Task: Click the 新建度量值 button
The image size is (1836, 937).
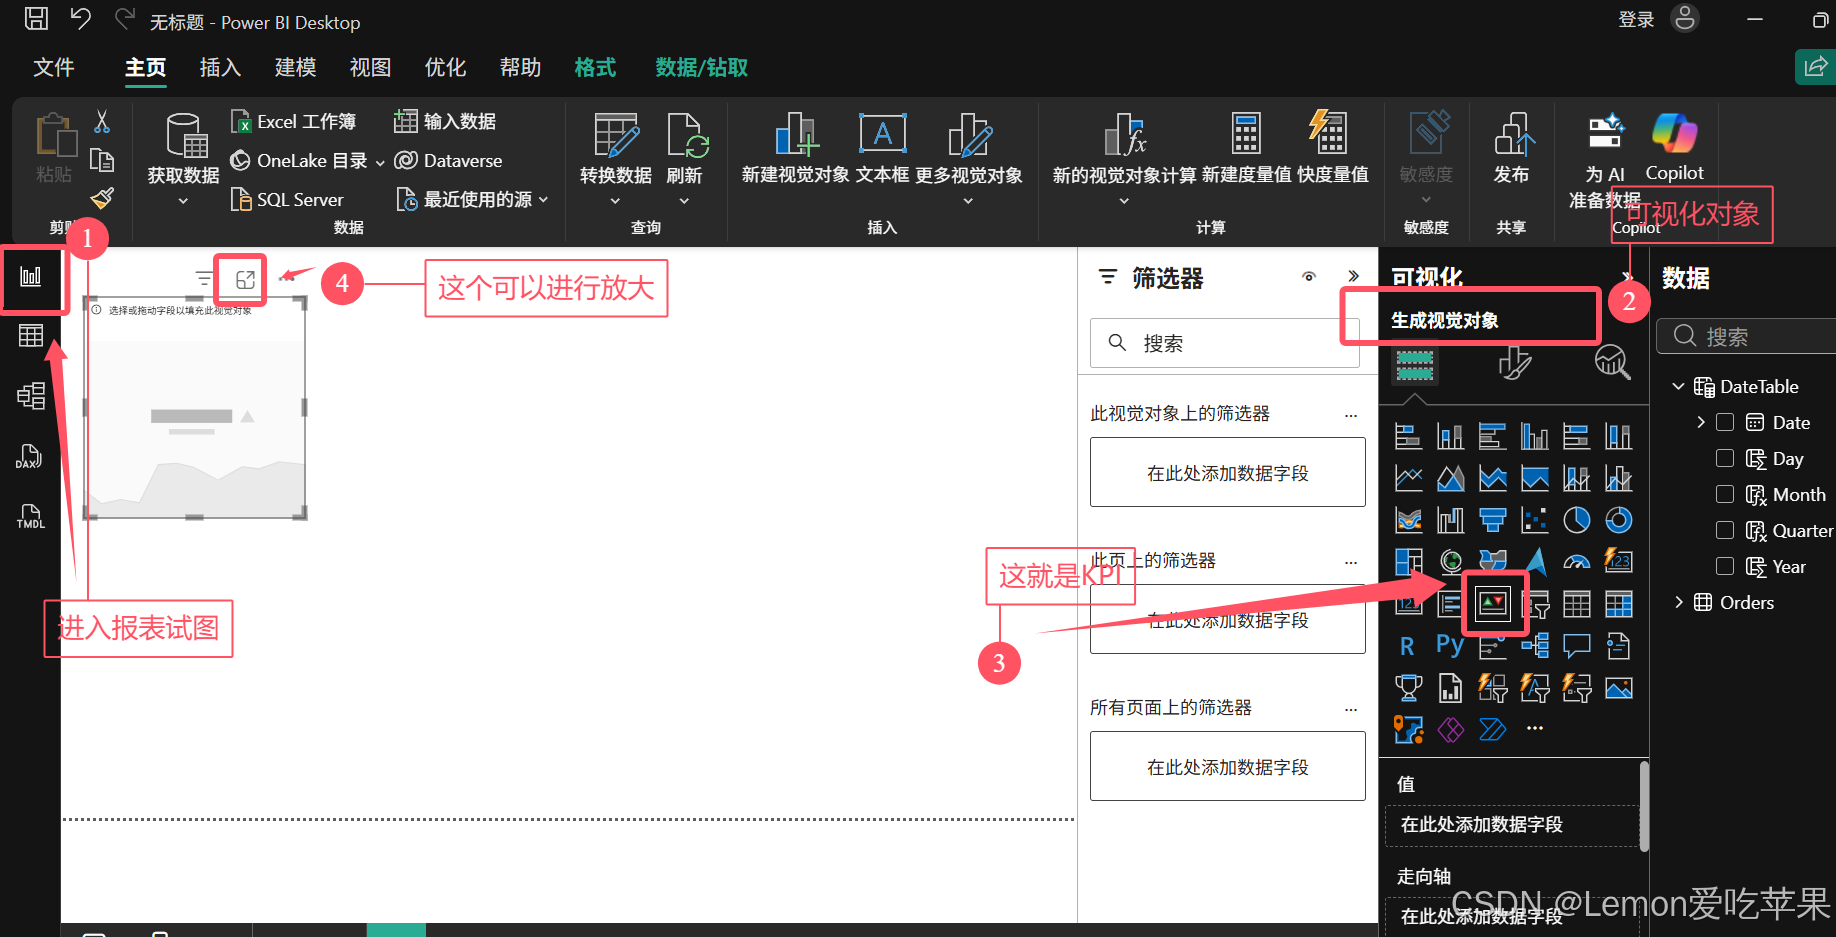Action: (1246, 147)
